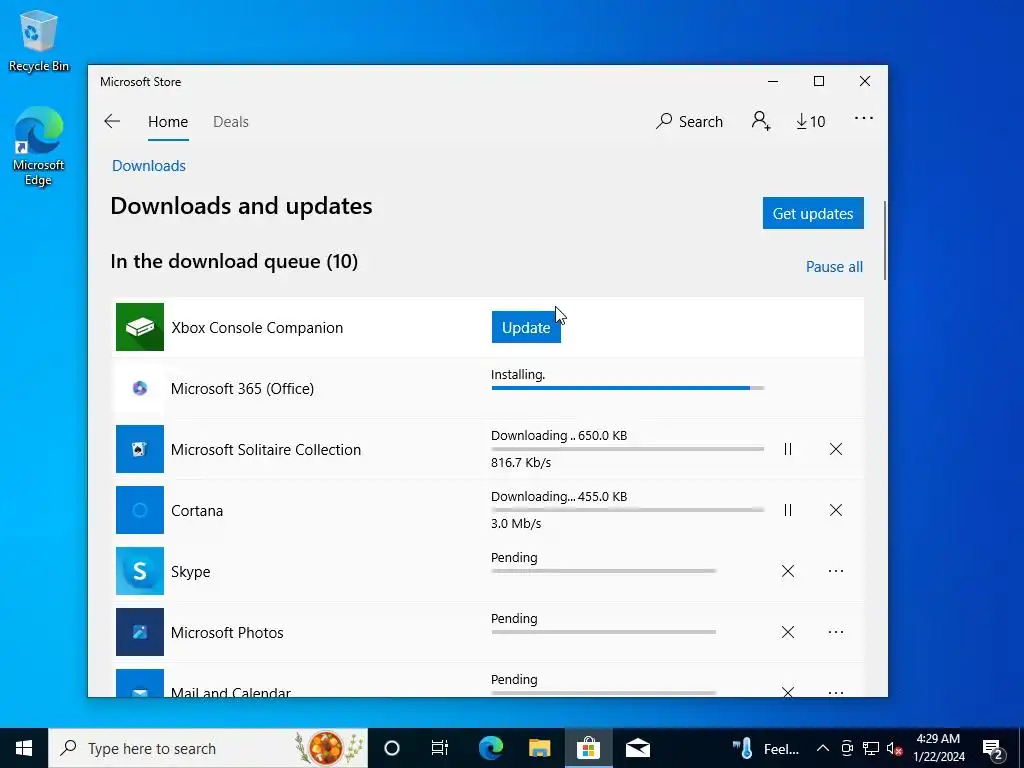Go back with the Store arrow button

112,121
